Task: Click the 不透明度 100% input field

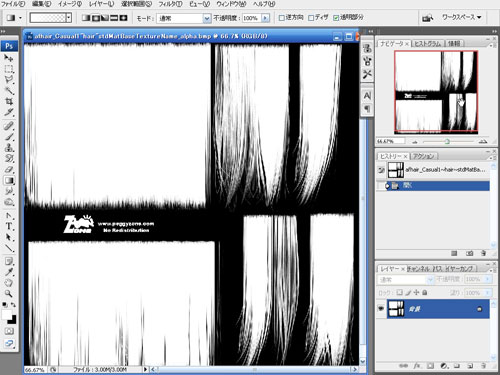Action: [x=252, y=18]
